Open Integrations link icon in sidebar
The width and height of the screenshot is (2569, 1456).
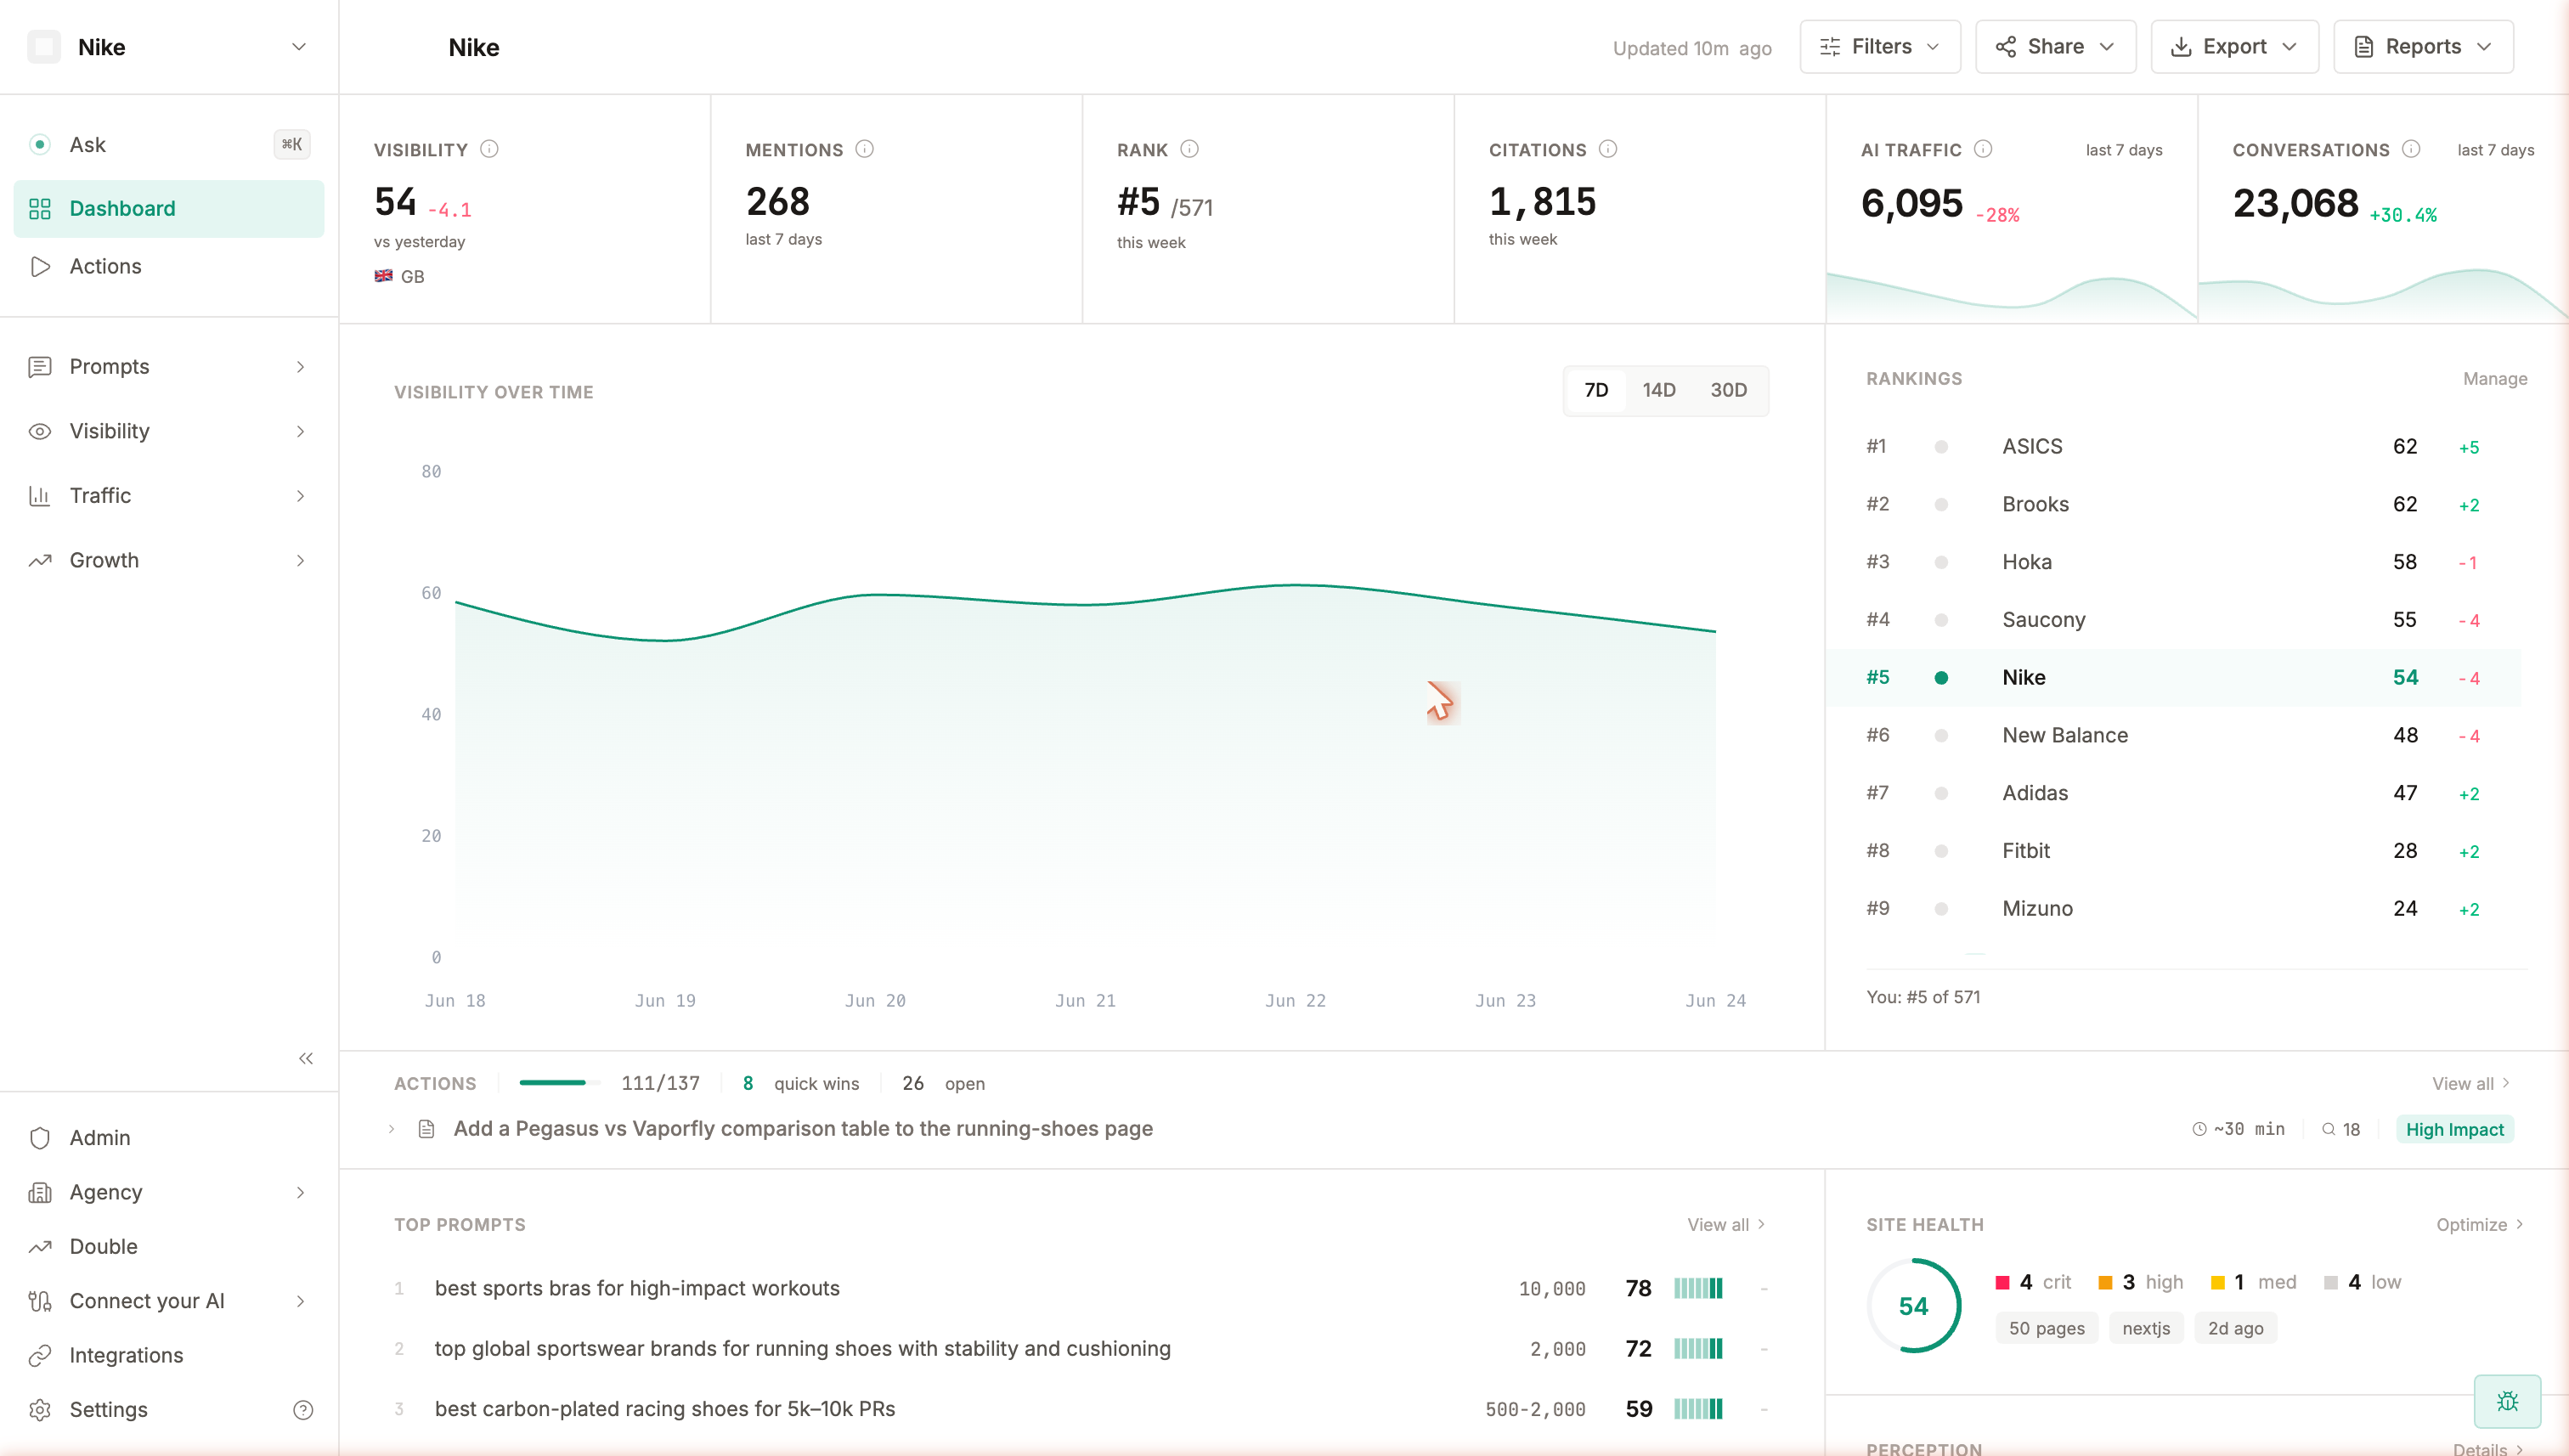(40, 1355)
